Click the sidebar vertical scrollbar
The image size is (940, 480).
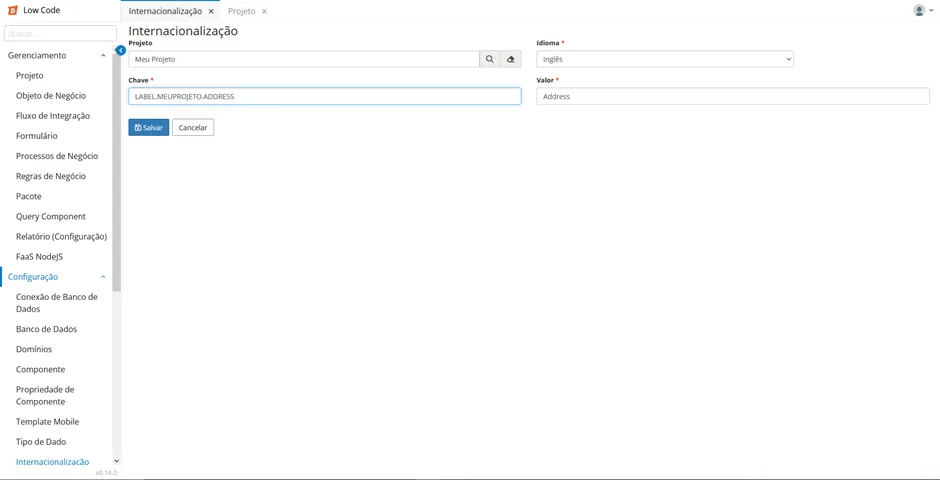(x=116, y=174)
